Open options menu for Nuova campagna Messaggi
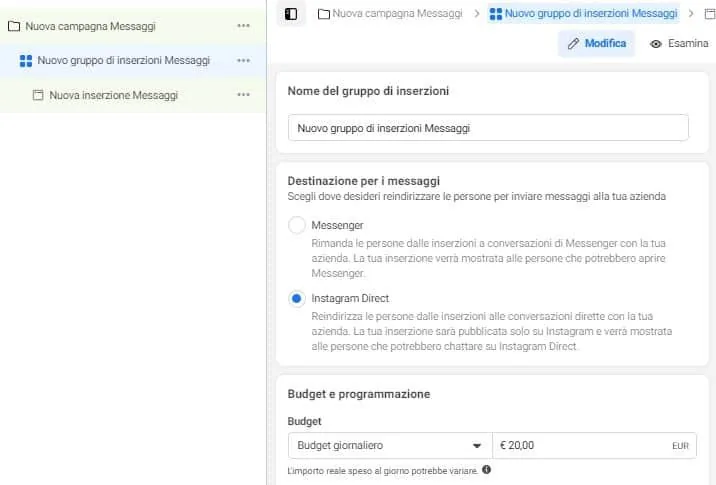716x485 pixels. coord(243,26)
